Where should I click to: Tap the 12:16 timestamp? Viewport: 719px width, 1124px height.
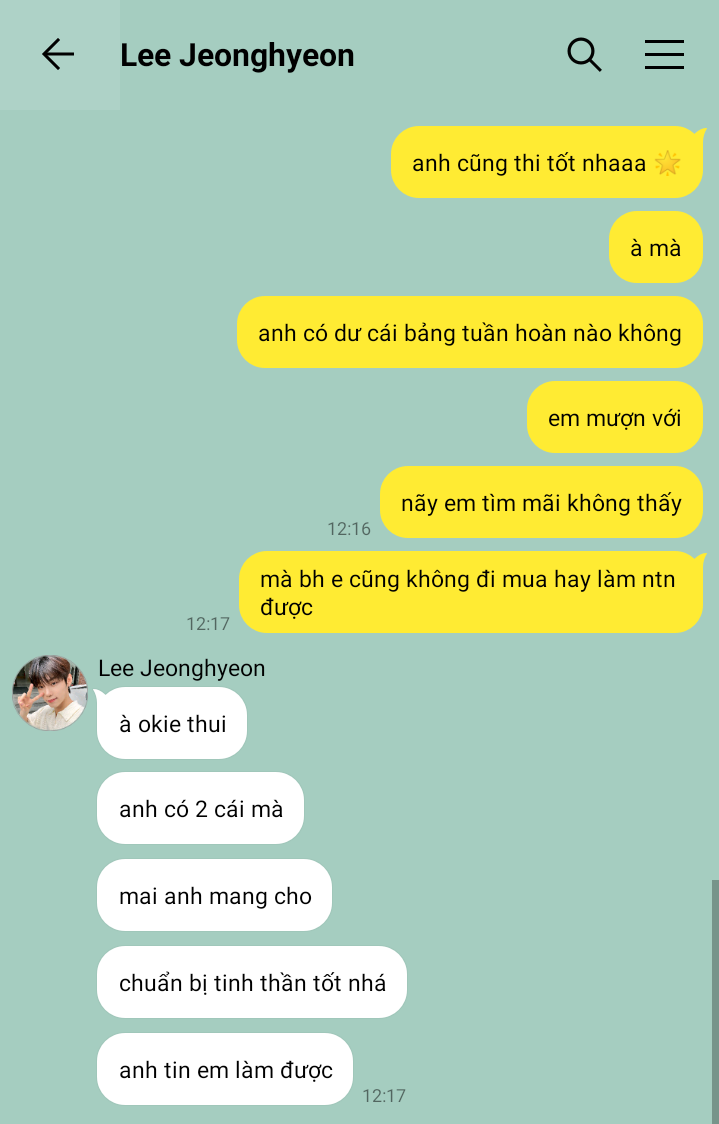pyautogui.click(x=349, y=529)
